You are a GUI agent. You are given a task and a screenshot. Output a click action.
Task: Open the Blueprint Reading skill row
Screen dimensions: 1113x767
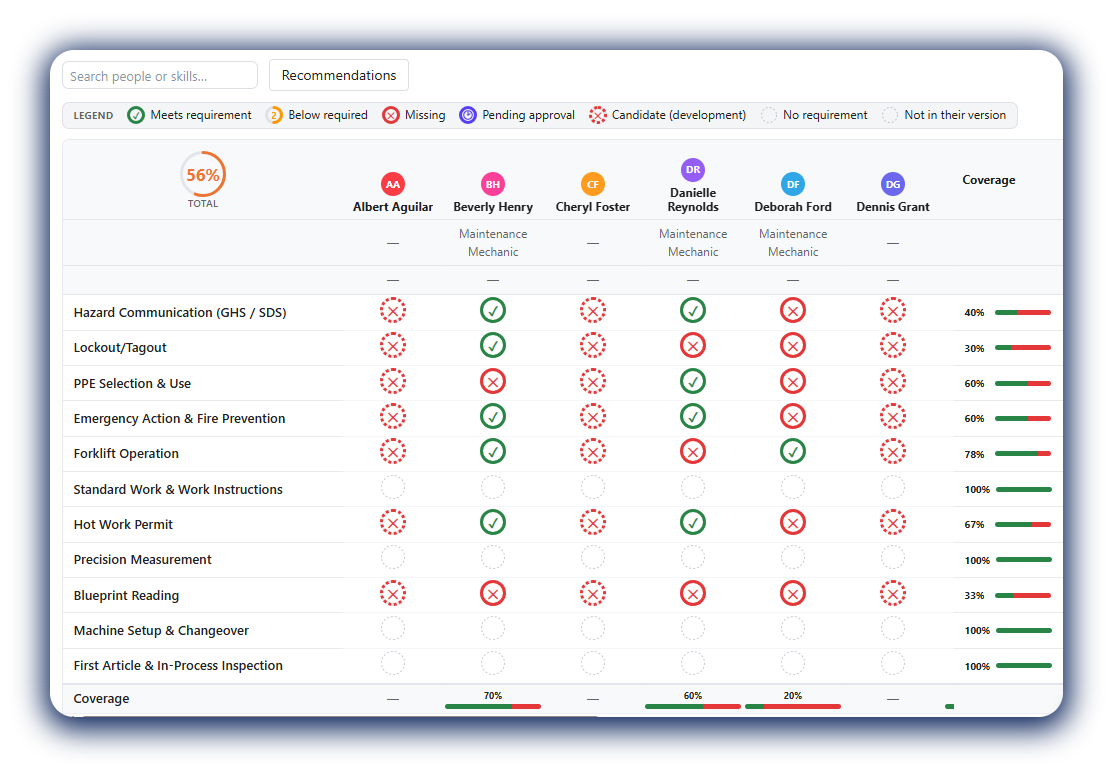(x=126, y=595)
